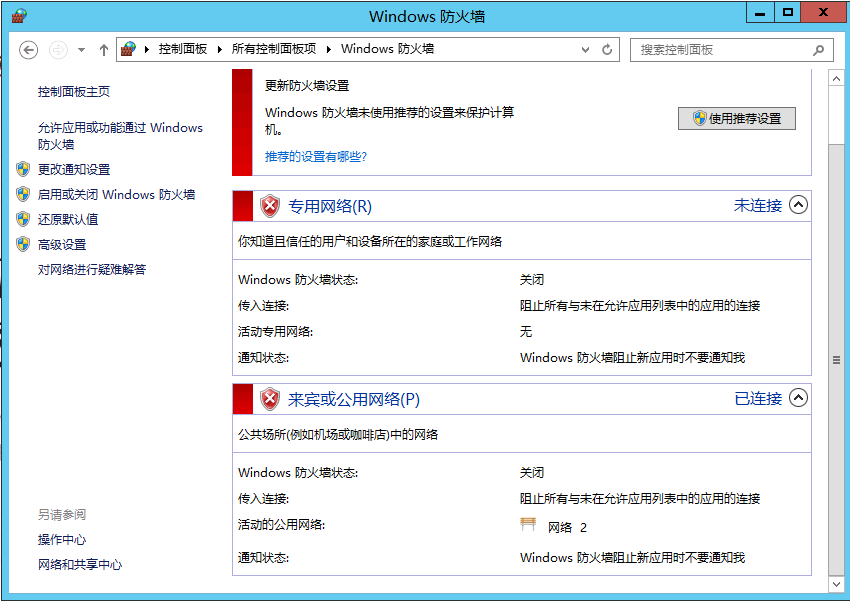Expand arrow before 控制面板 breadcrumb
The image size is (850, 601).
coord(146,50)
